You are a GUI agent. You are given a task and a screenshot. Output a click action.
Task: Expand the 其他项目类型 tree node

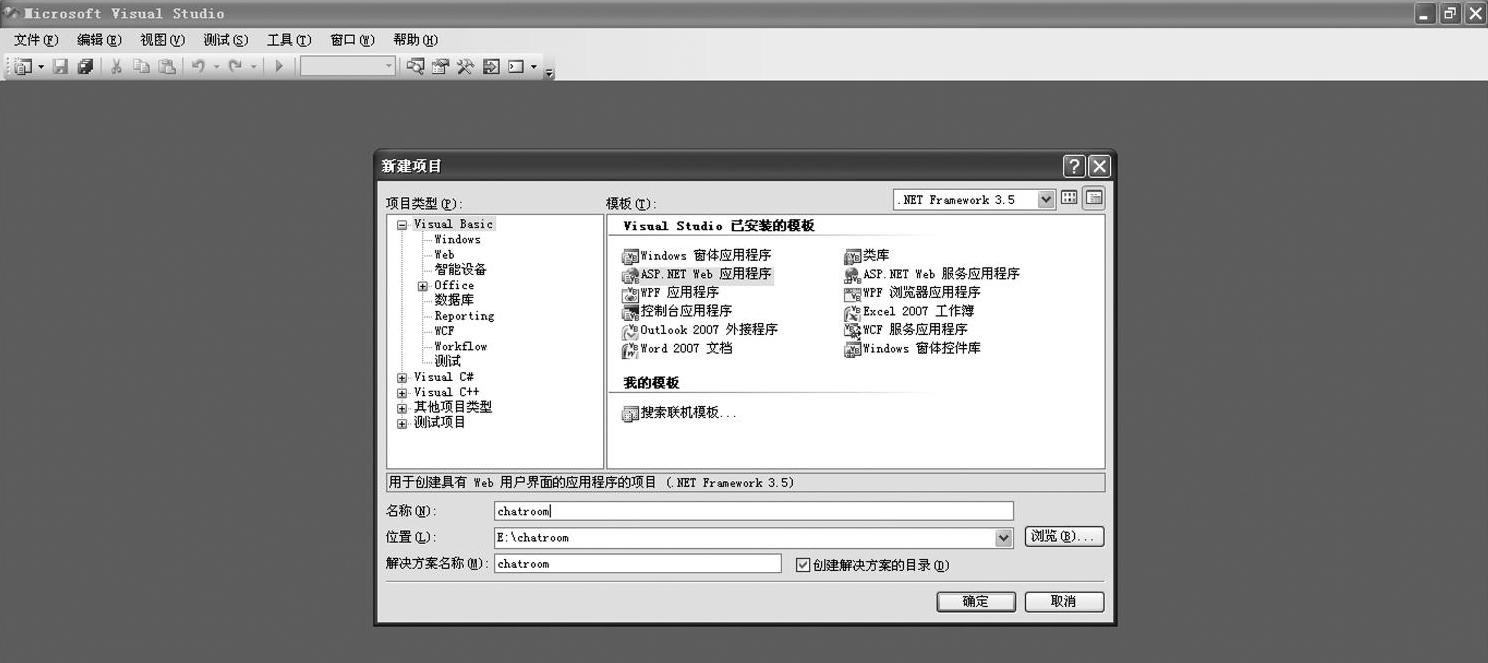402,408
